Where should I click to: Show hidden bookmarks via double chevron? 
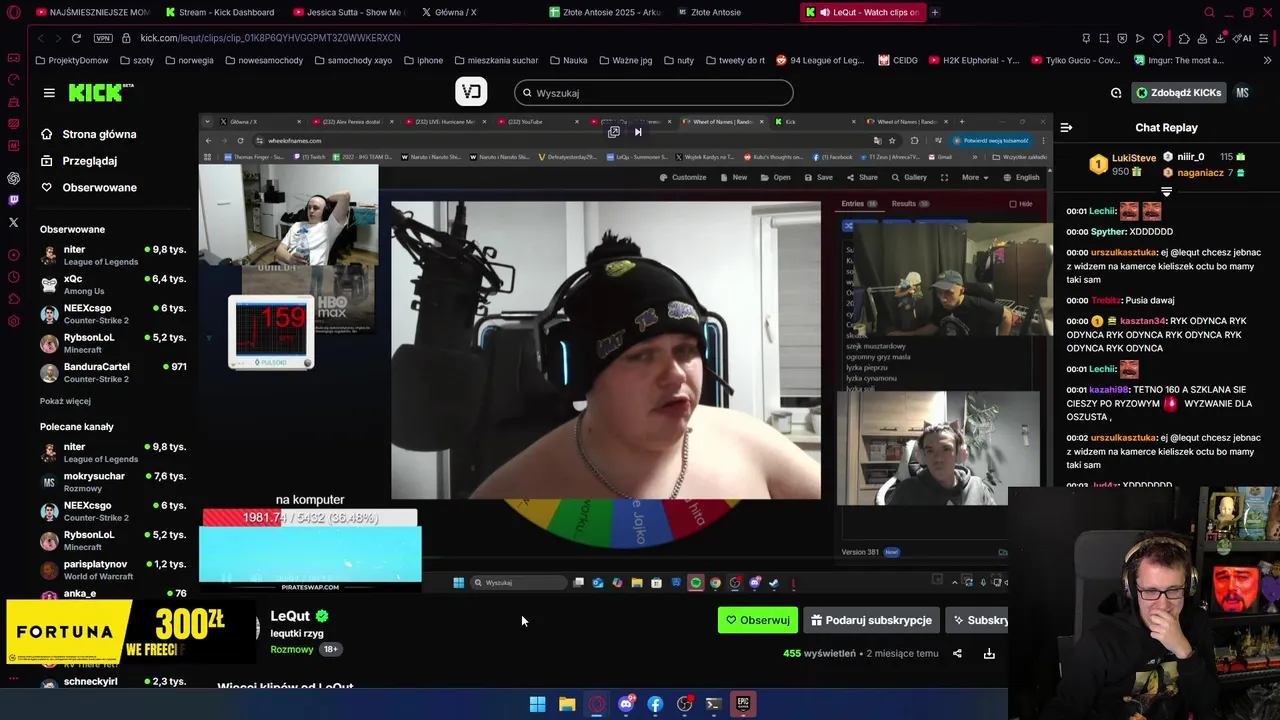coord(1266,60)
